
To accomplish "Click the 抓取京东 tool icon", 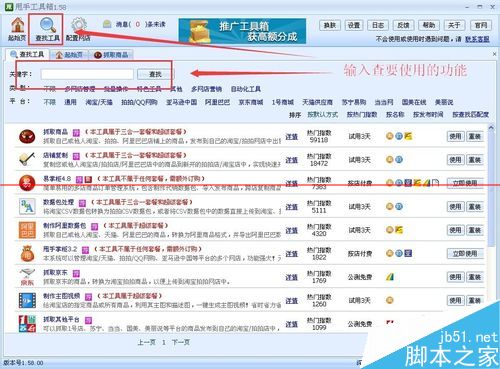I will pos(27,277).
